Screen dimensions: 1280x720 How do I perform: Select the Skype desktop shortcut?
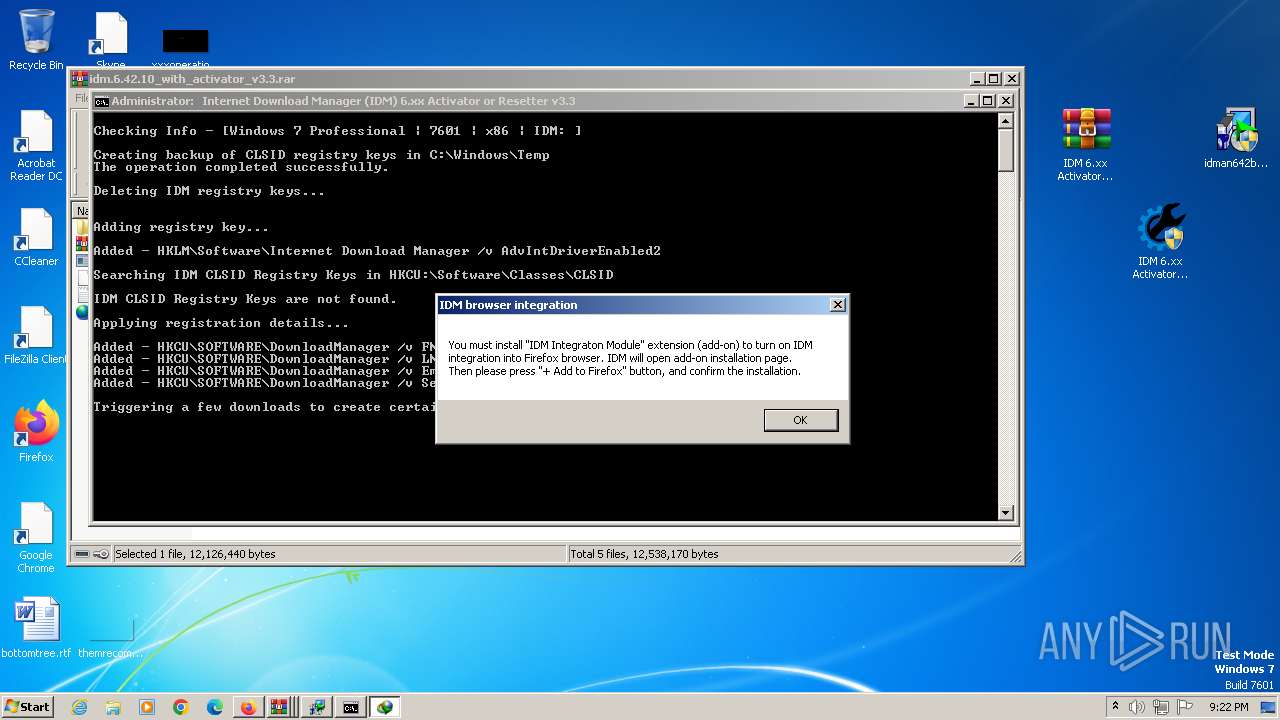click(x=110, y=40)
